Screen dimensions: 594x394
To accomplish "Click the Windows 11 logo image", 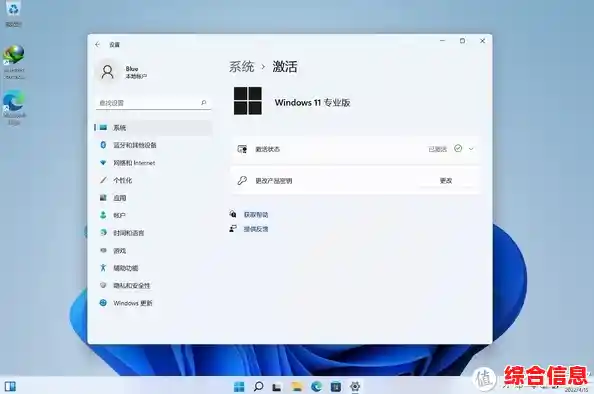I will pyautogui.click(x=248, y=101).
